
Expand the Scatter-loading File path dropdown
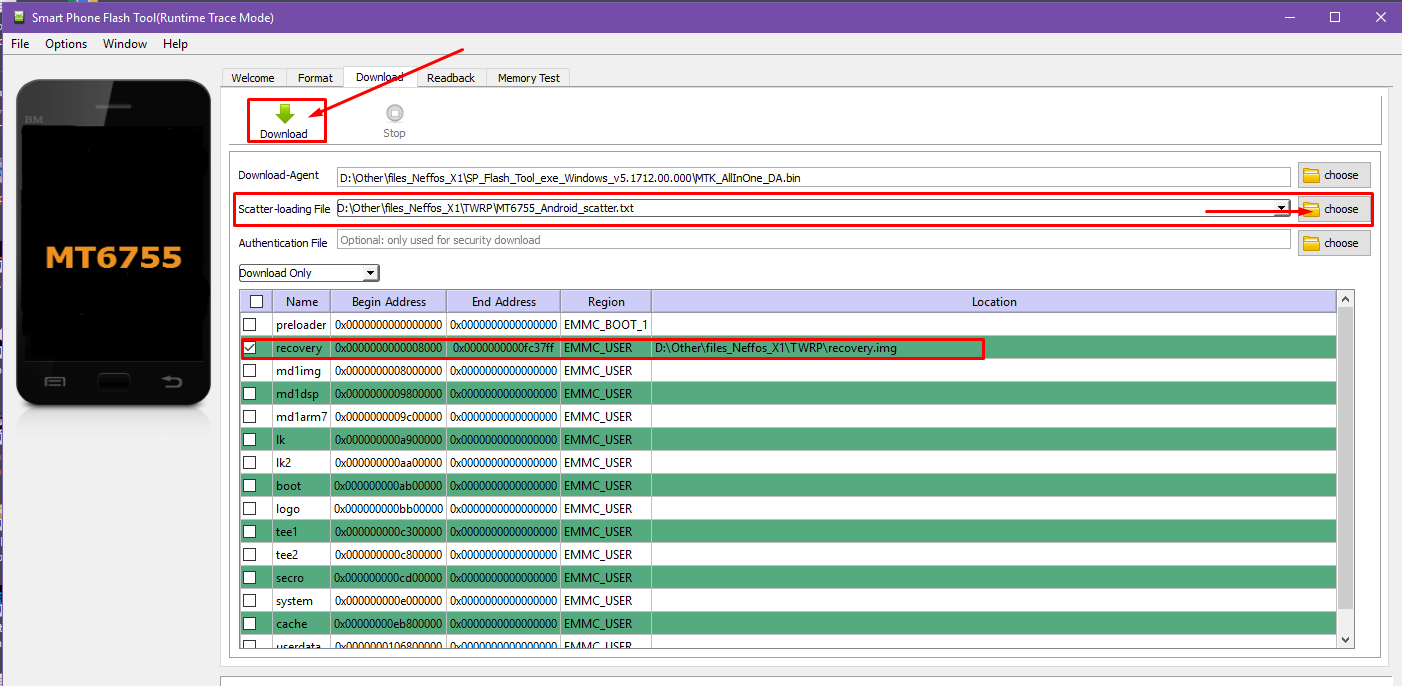click(1282, 208)
